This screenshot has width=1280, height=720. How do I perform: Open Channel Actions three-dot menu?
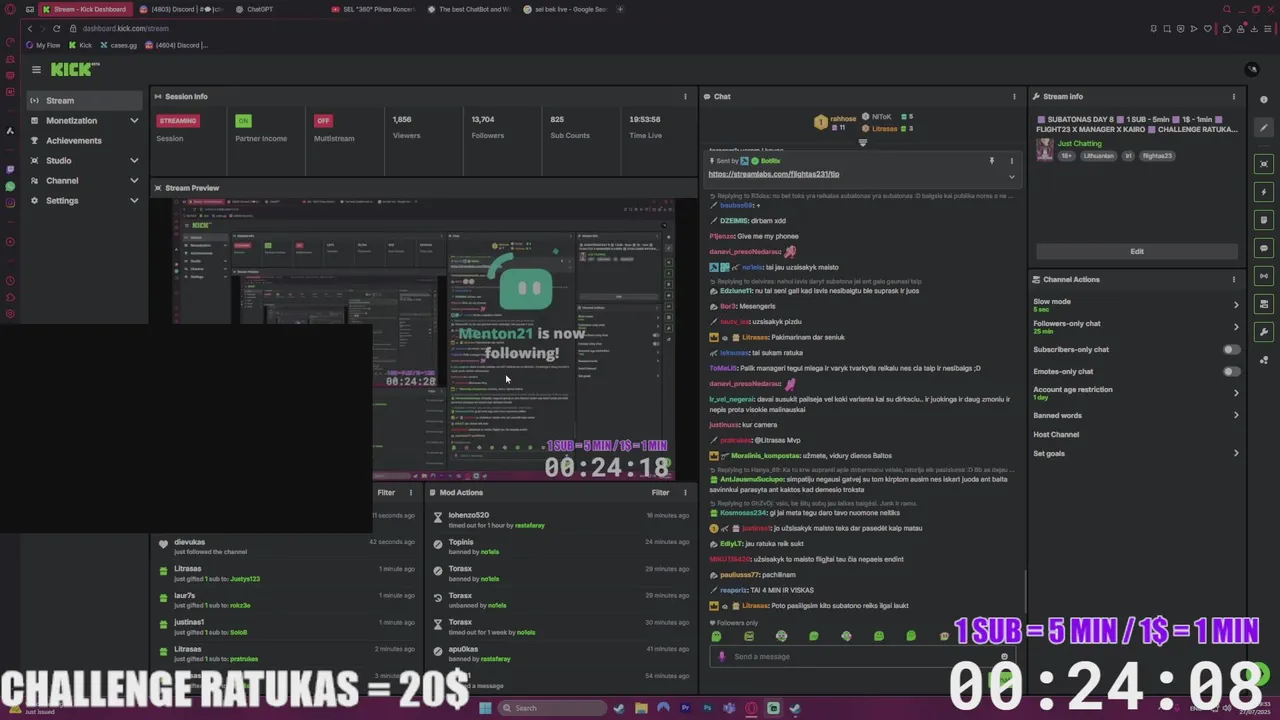tap(1233, 279)
